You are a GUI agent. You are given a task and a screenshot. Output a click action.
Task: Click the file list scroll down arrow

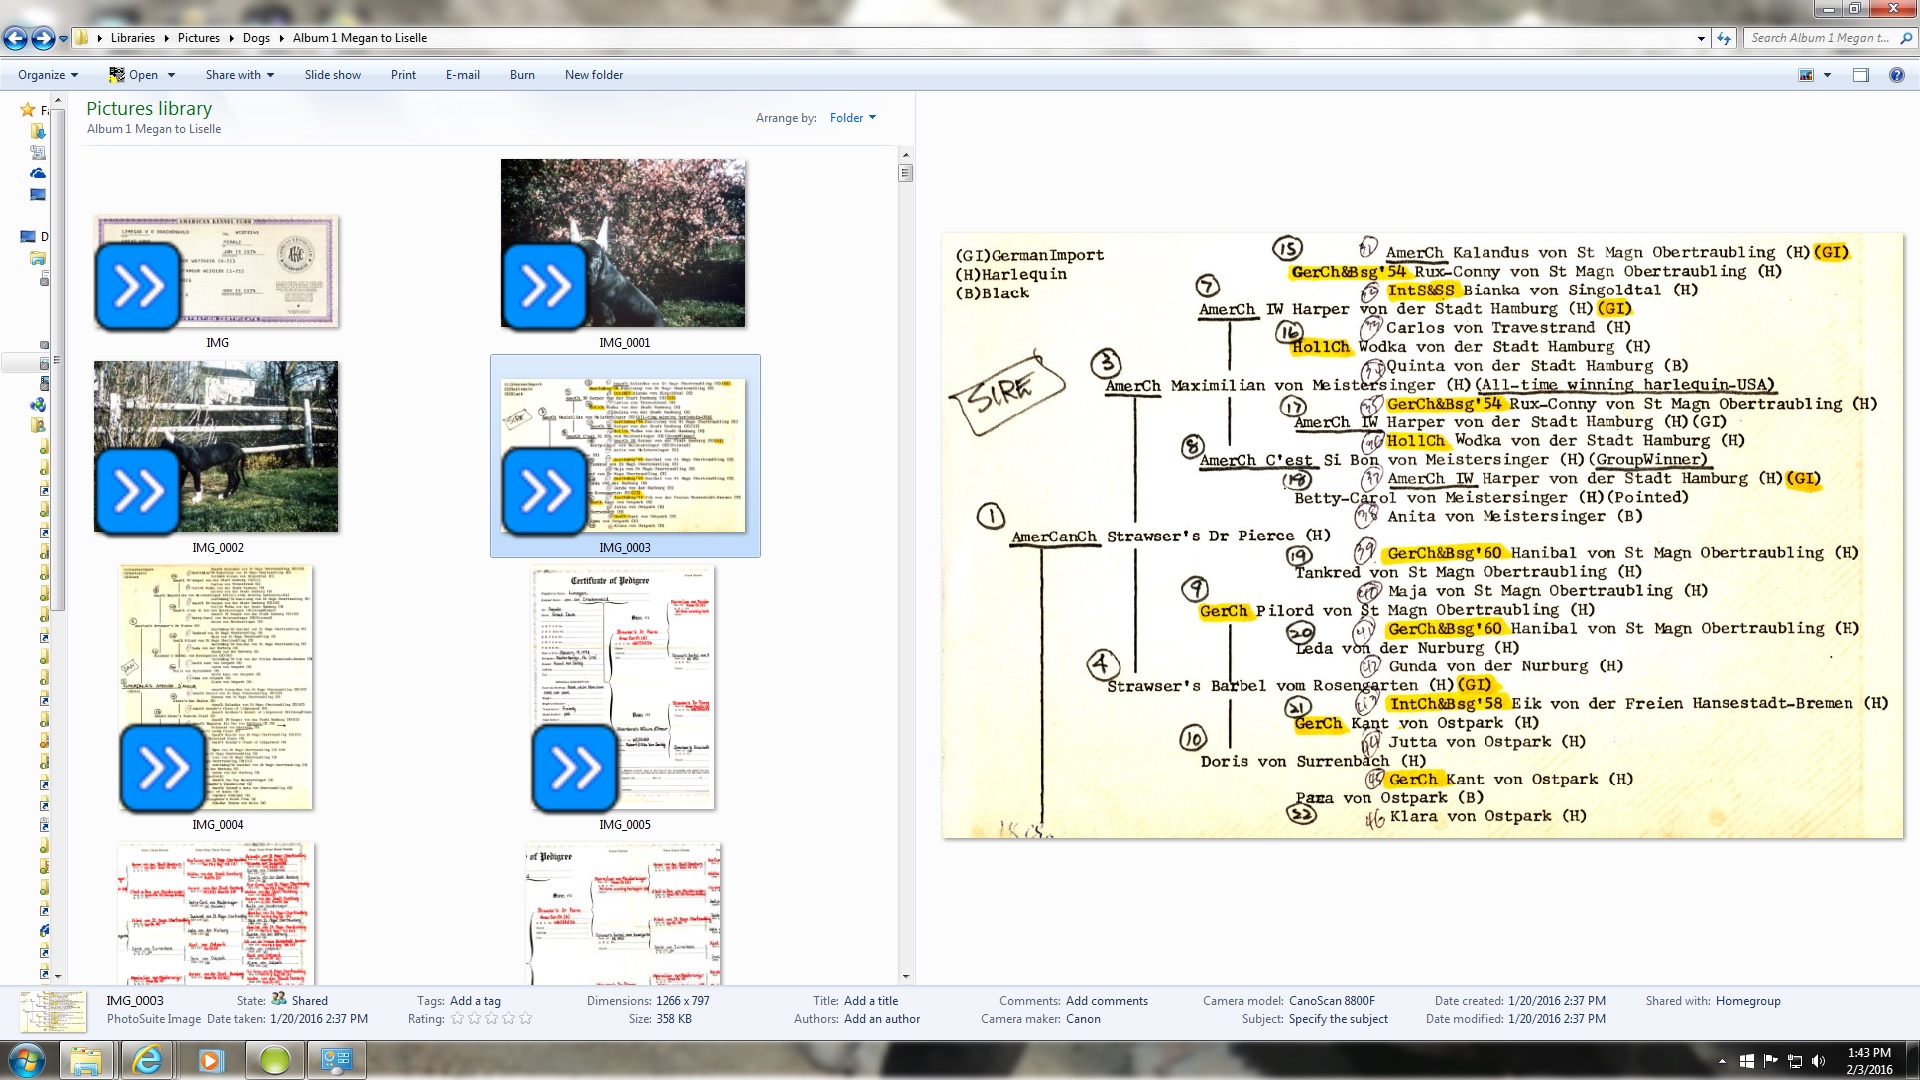click(905, 976)
